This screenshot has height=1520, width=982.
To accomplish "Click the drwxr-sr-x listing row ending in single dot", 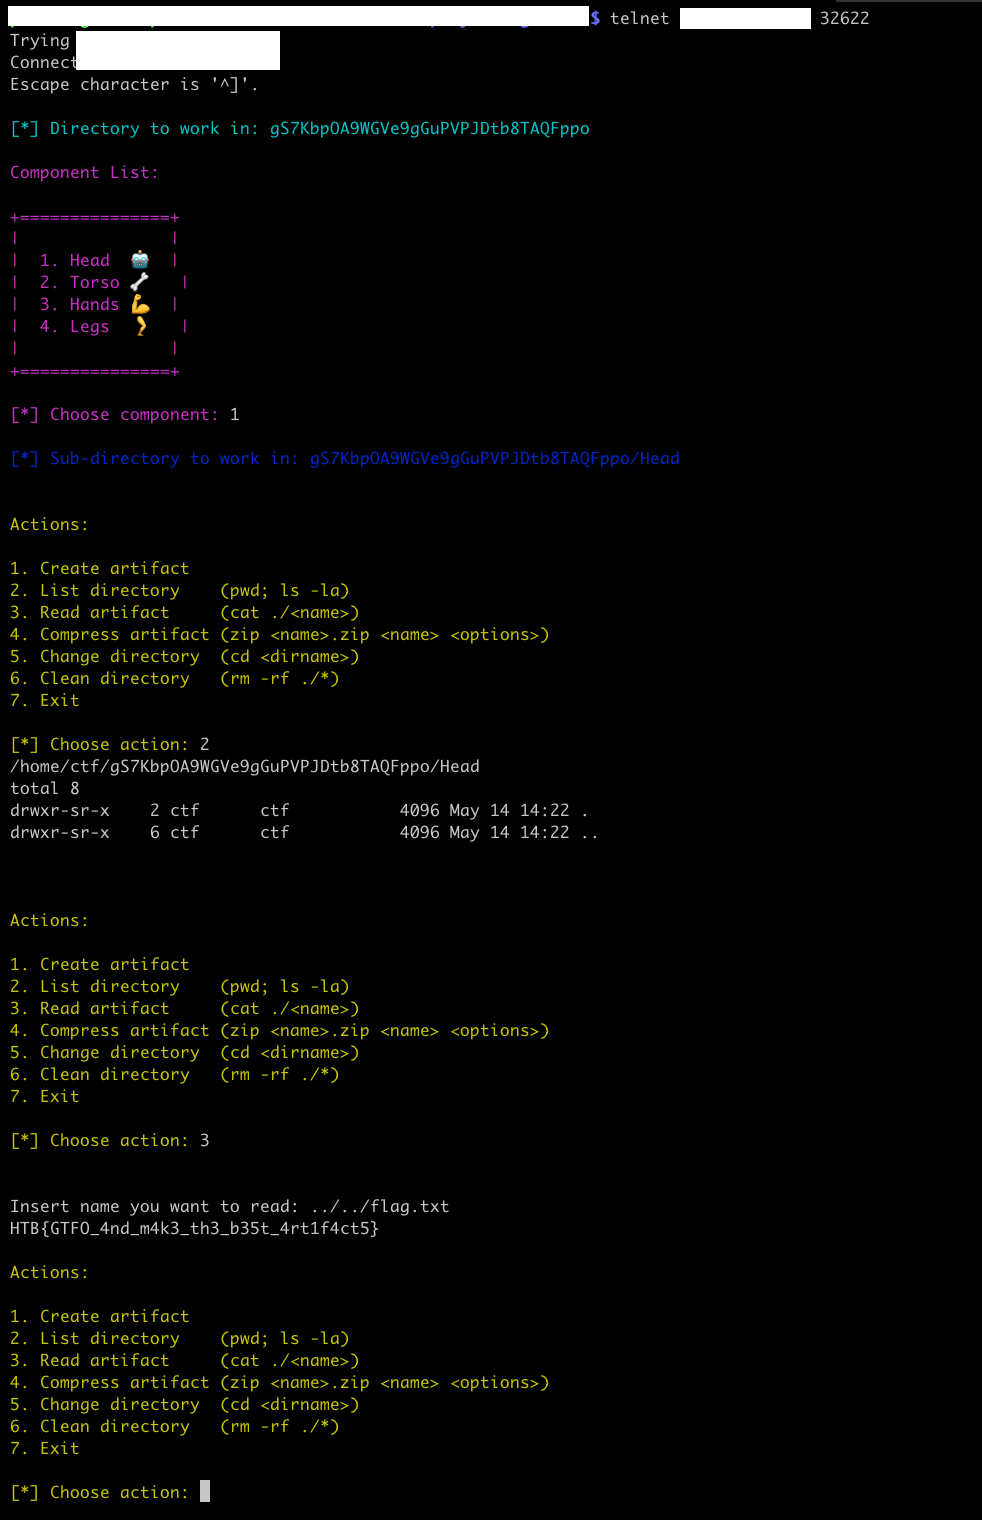I will coord(300,810).
